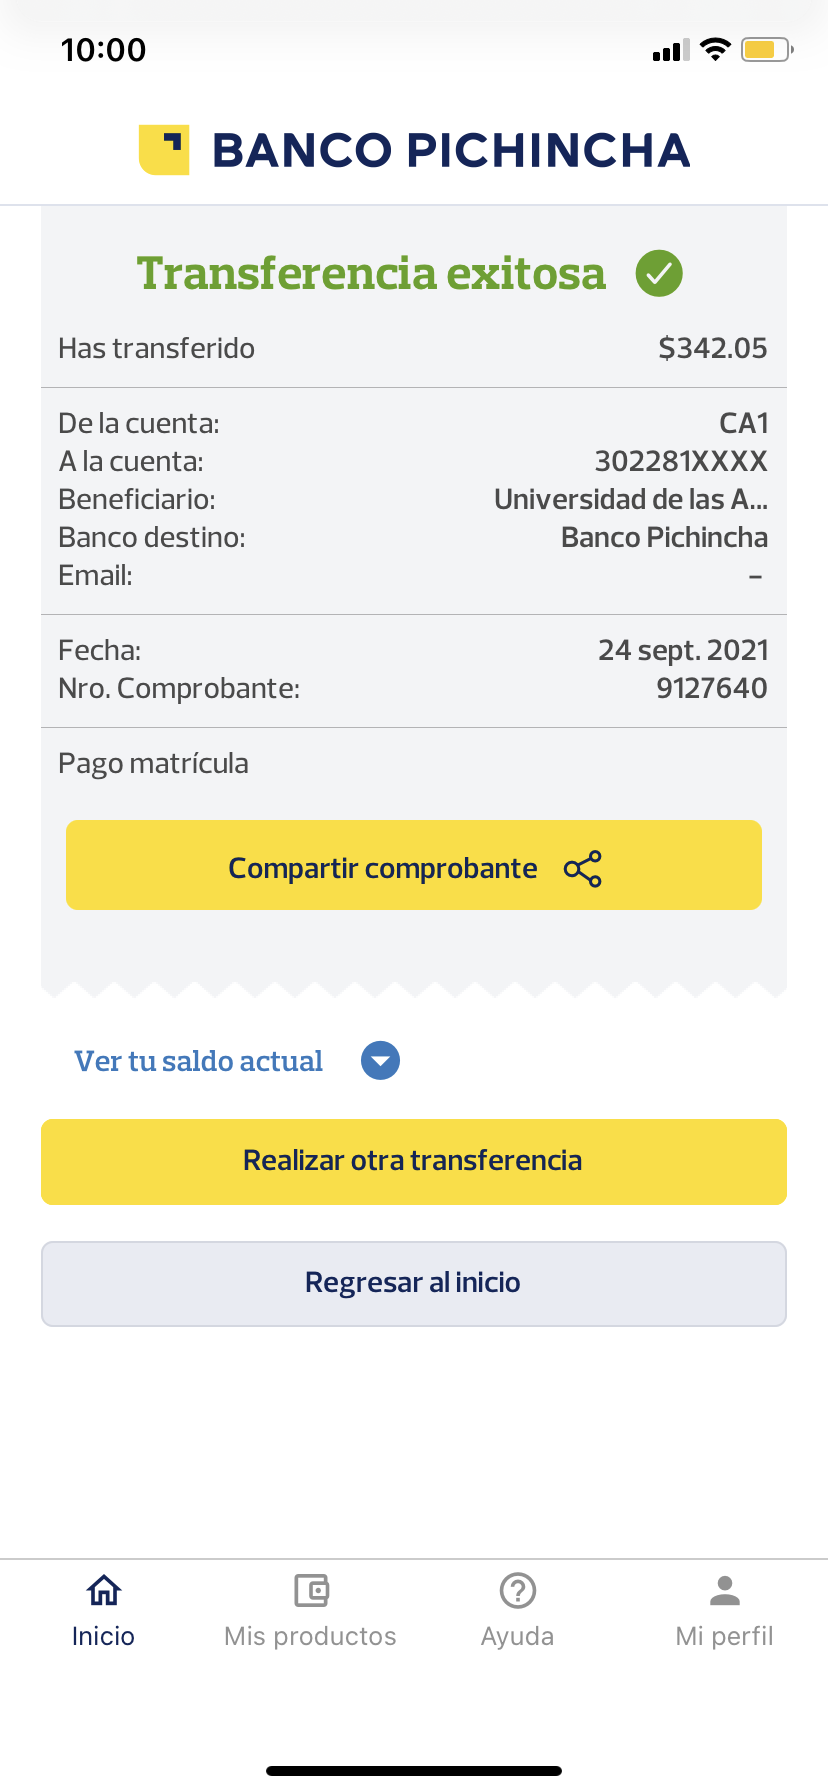Image resolution: width=828 pixels, height=1792 pixels.
Task: Tap the green success checkmark icon
Action: click(659, 273)
